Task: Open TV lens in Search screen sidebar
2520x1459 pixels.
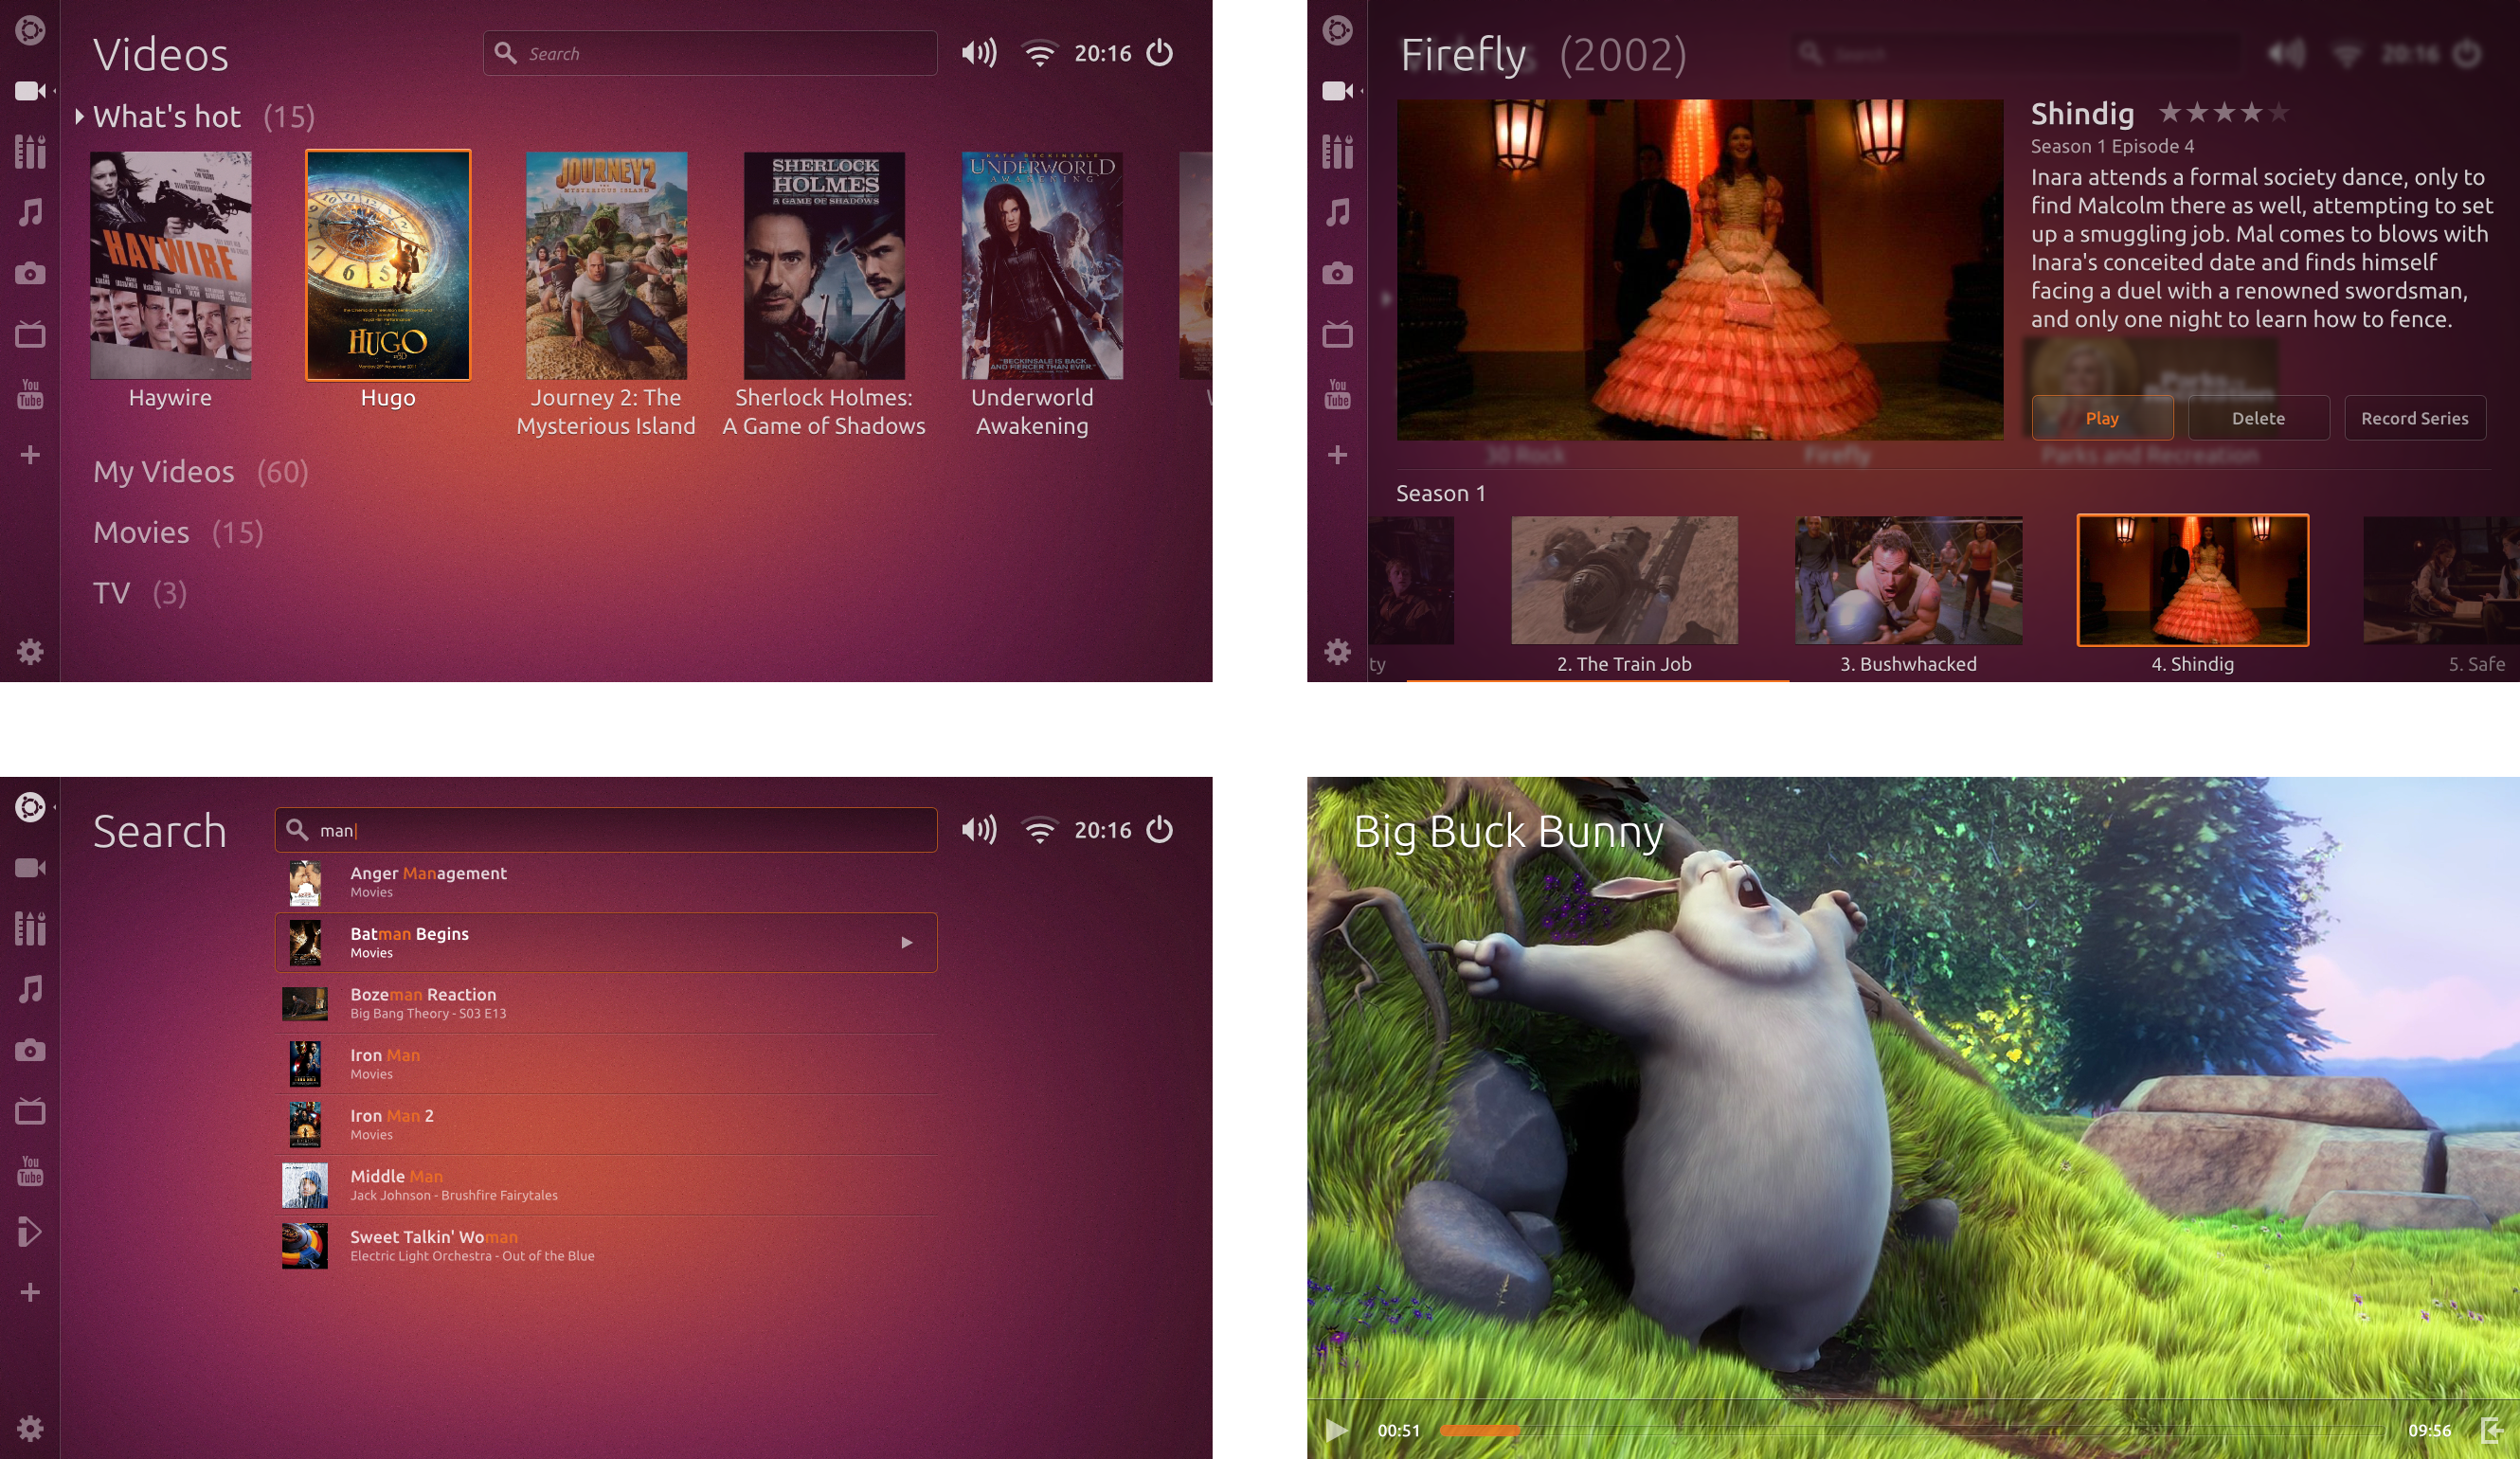Action: pyautogui.click(x=30, y=1111)
